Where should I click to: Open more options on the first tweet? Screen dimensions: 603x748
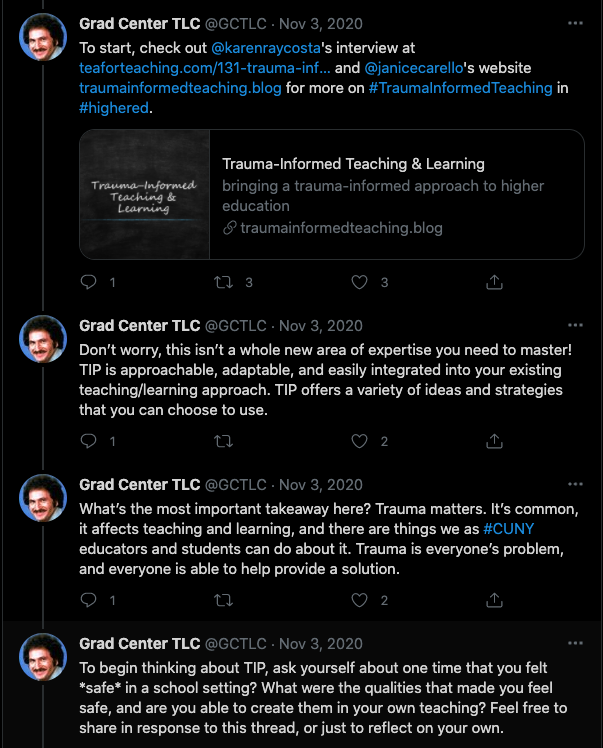point(574,23)
